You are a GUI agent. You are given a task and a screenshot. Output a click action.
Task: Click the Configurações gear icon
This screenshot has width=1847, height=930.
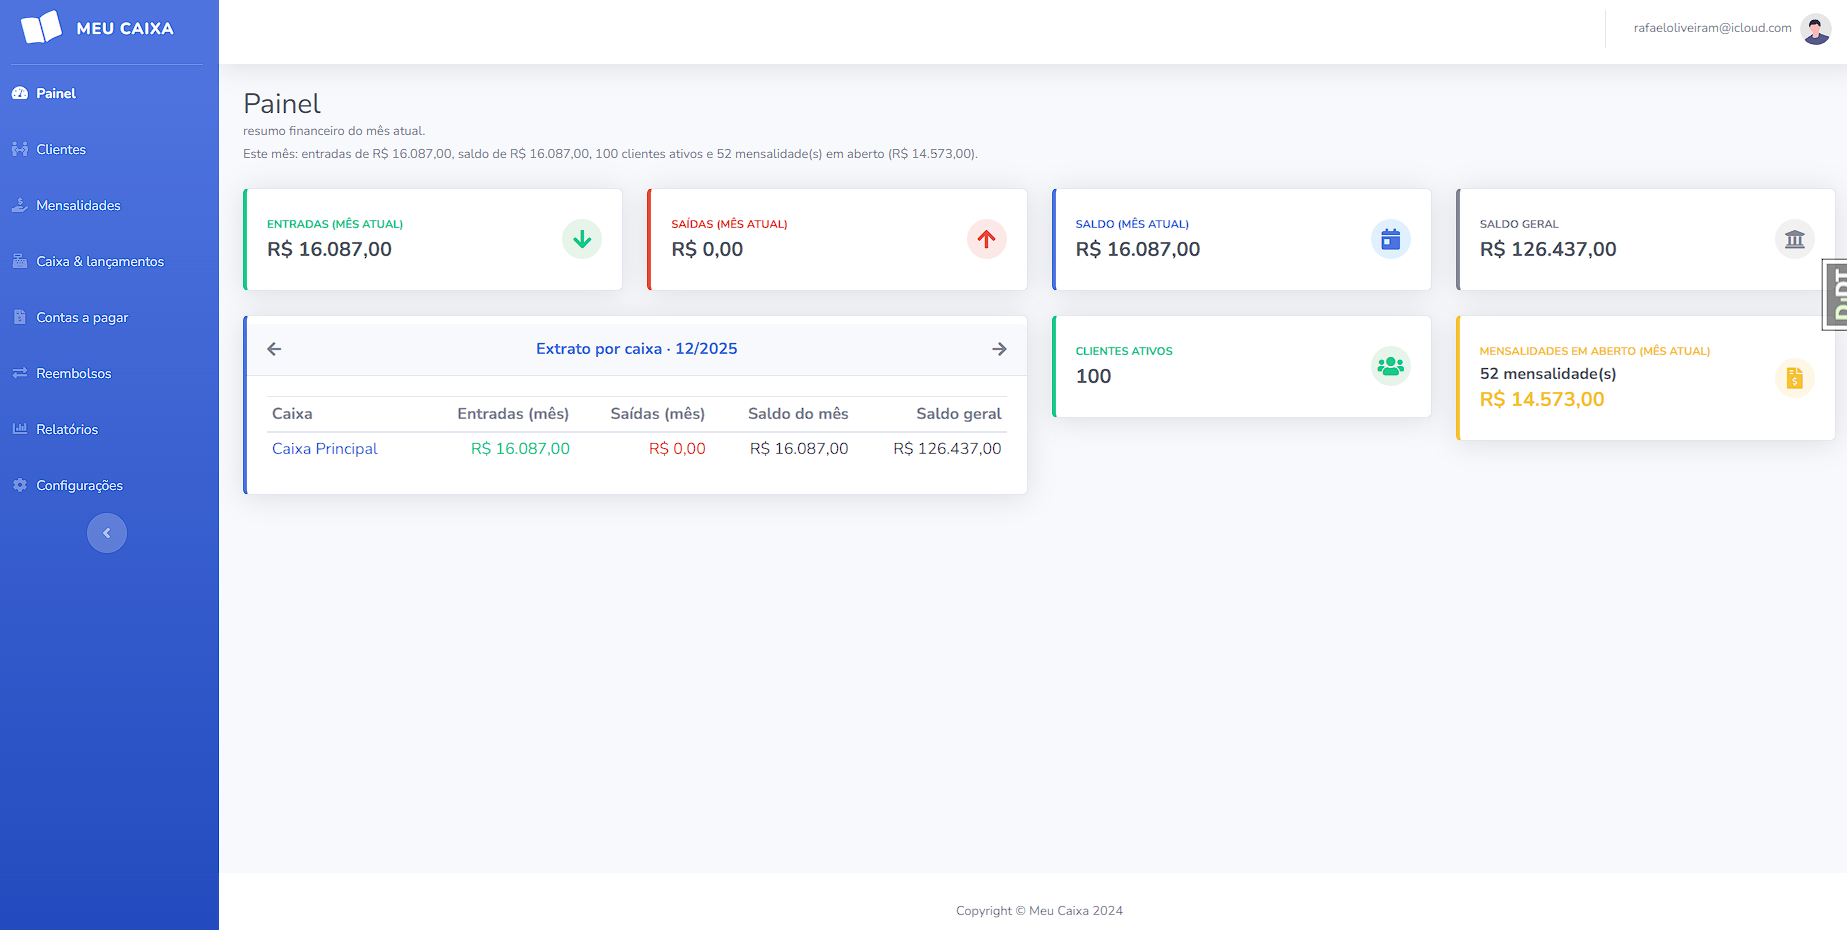pos(20,485)
